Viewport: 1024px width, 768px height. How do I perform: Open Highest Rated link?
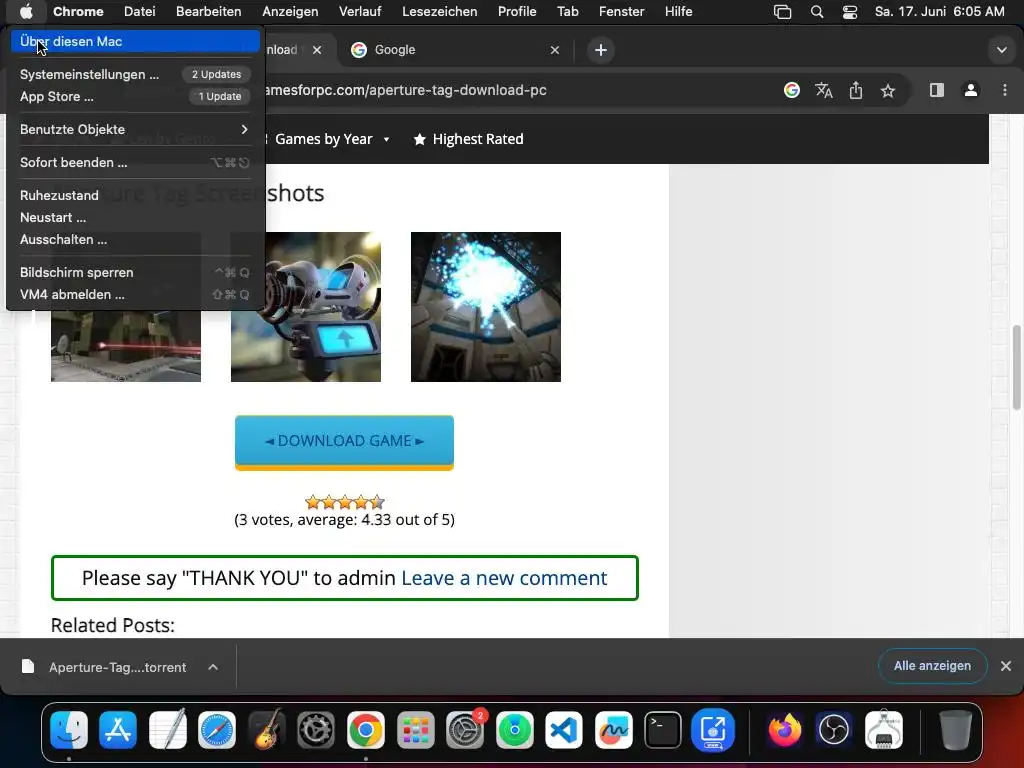click(468, 139)
